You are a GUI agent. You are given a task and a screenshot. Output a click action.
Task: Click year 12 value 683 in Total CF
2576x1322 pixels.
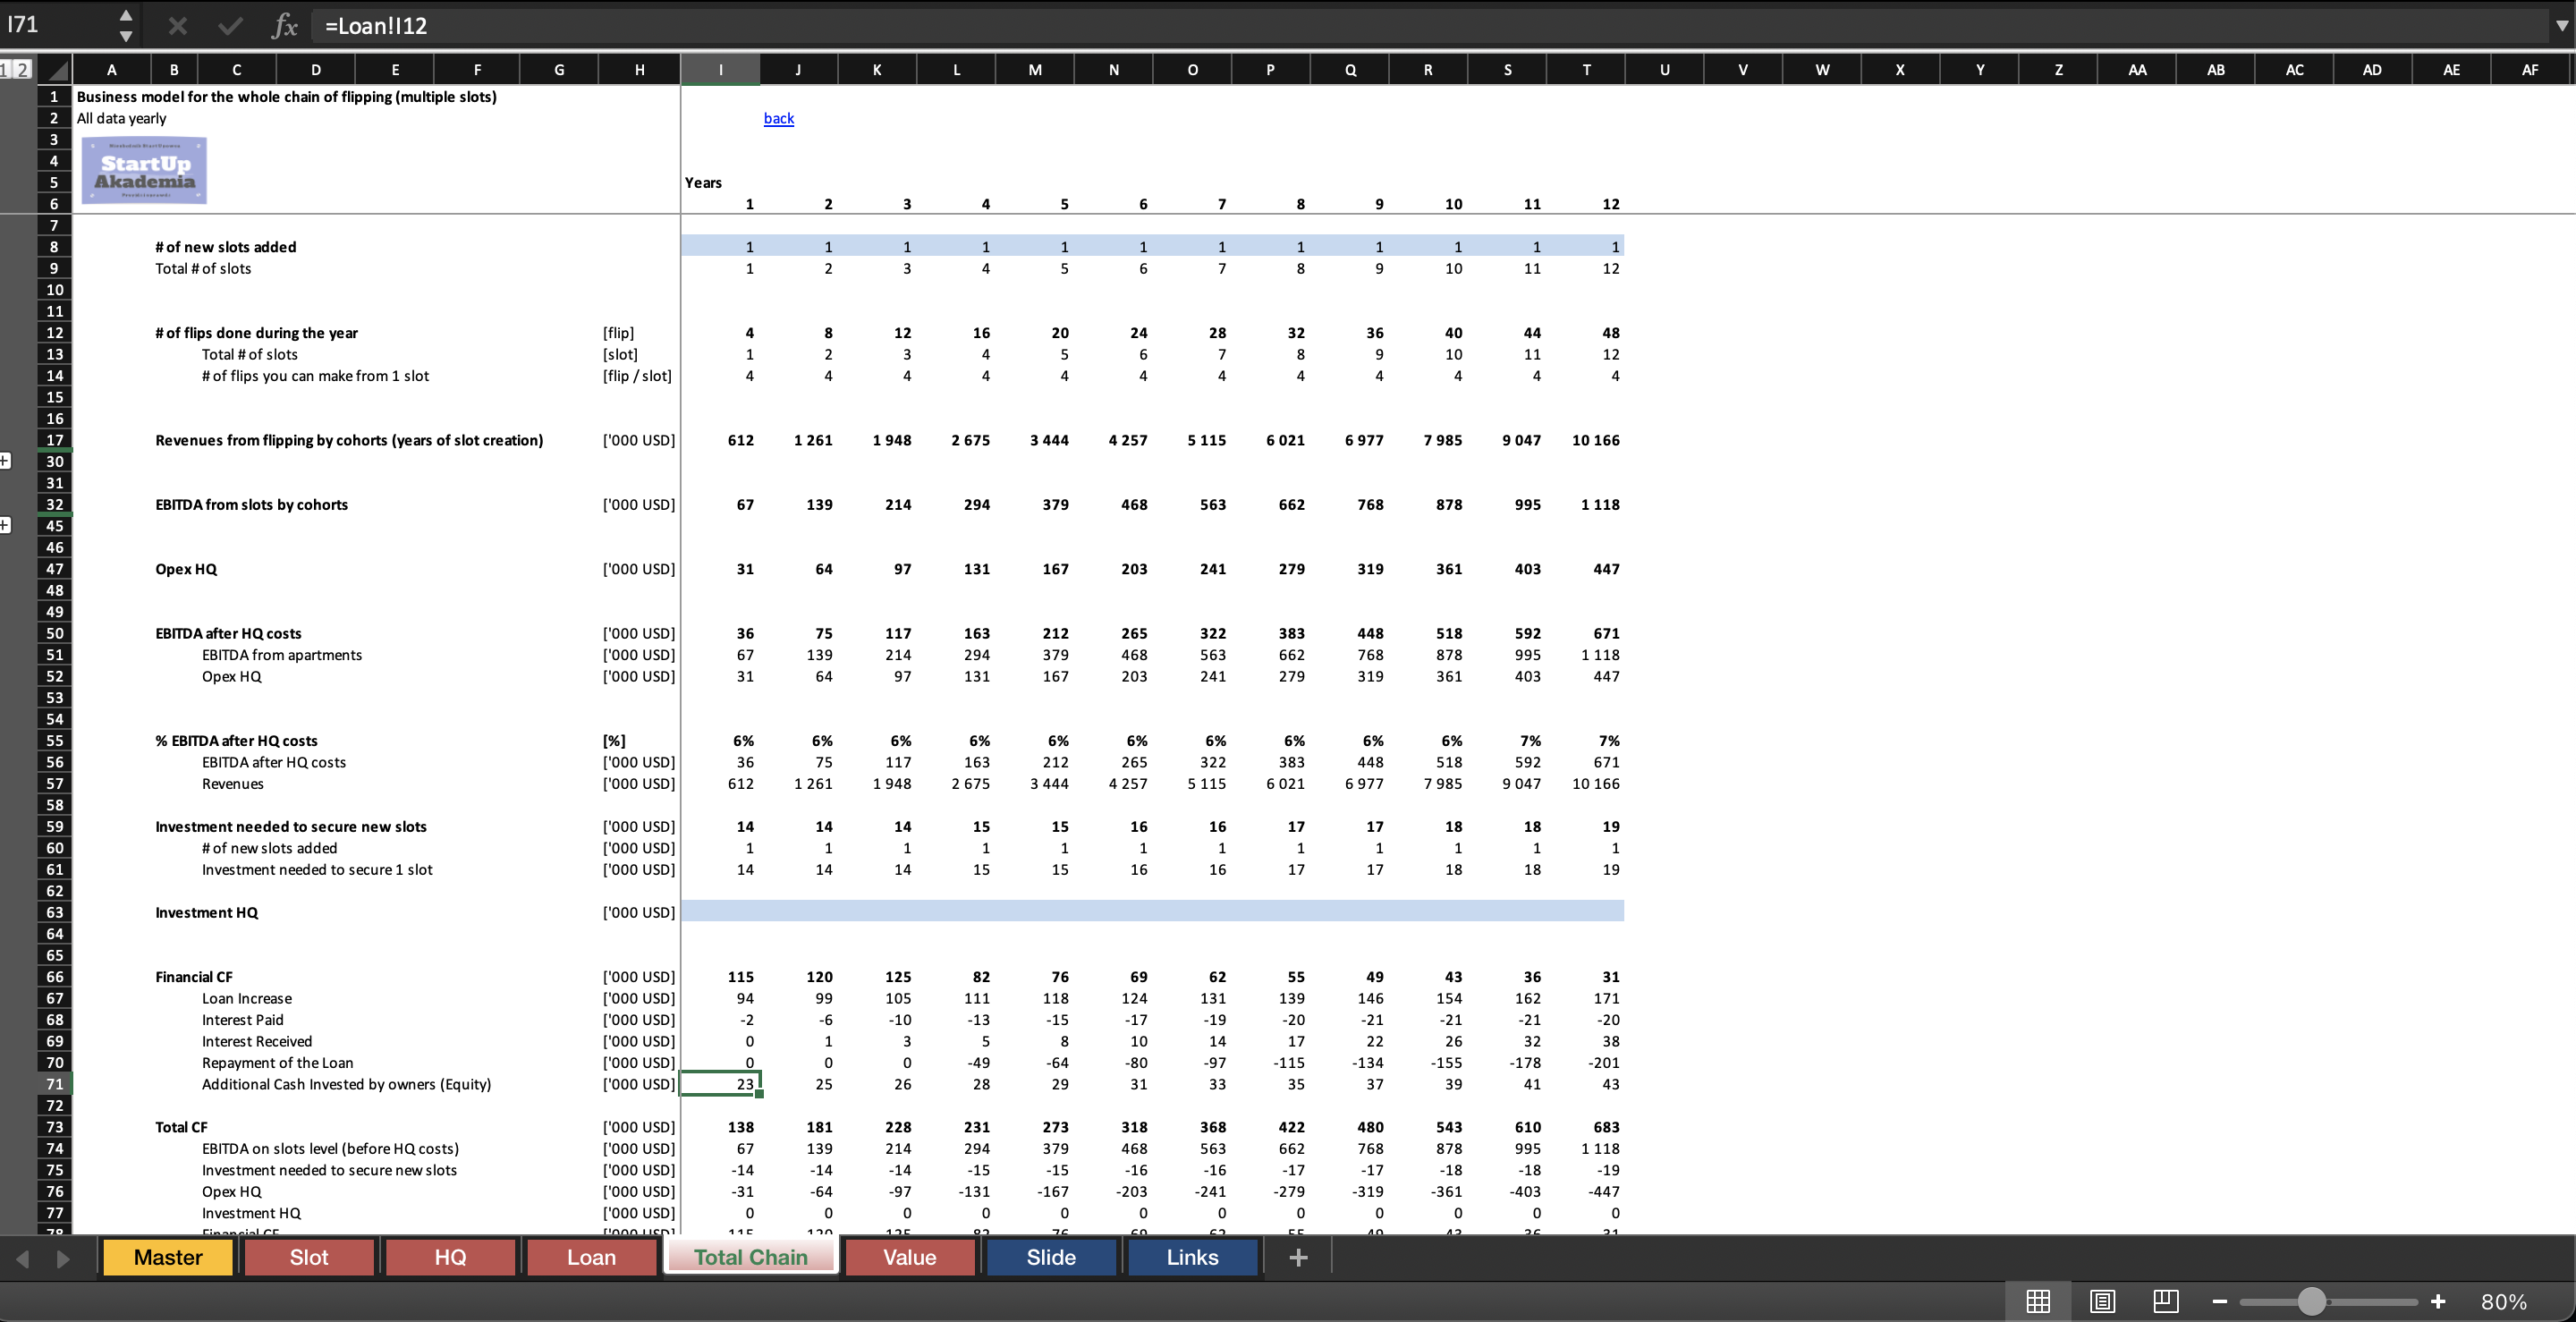pos(1606,1127)
